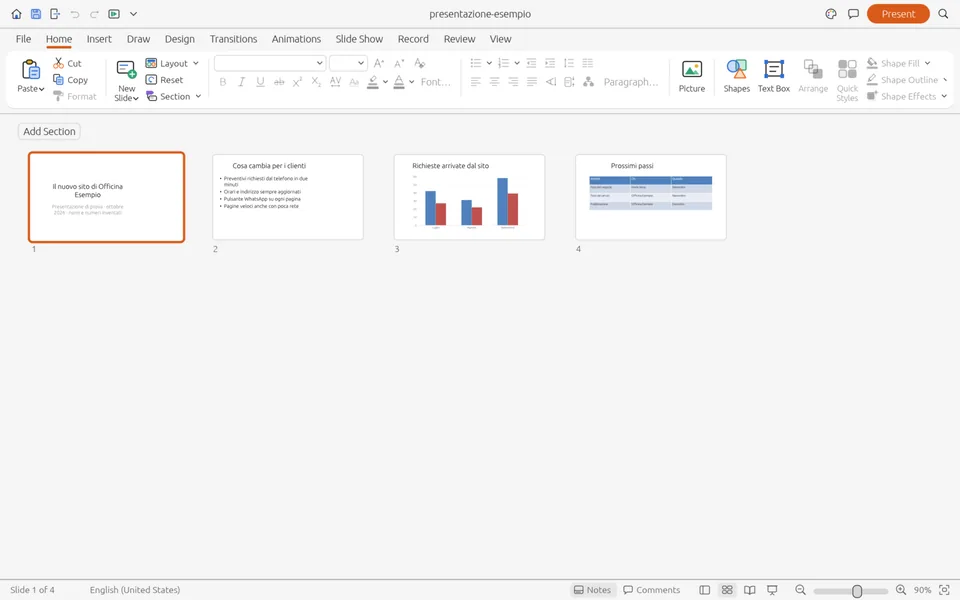Open the Paragraph… dialog button

pyautogui.click(x=631, y=82)
